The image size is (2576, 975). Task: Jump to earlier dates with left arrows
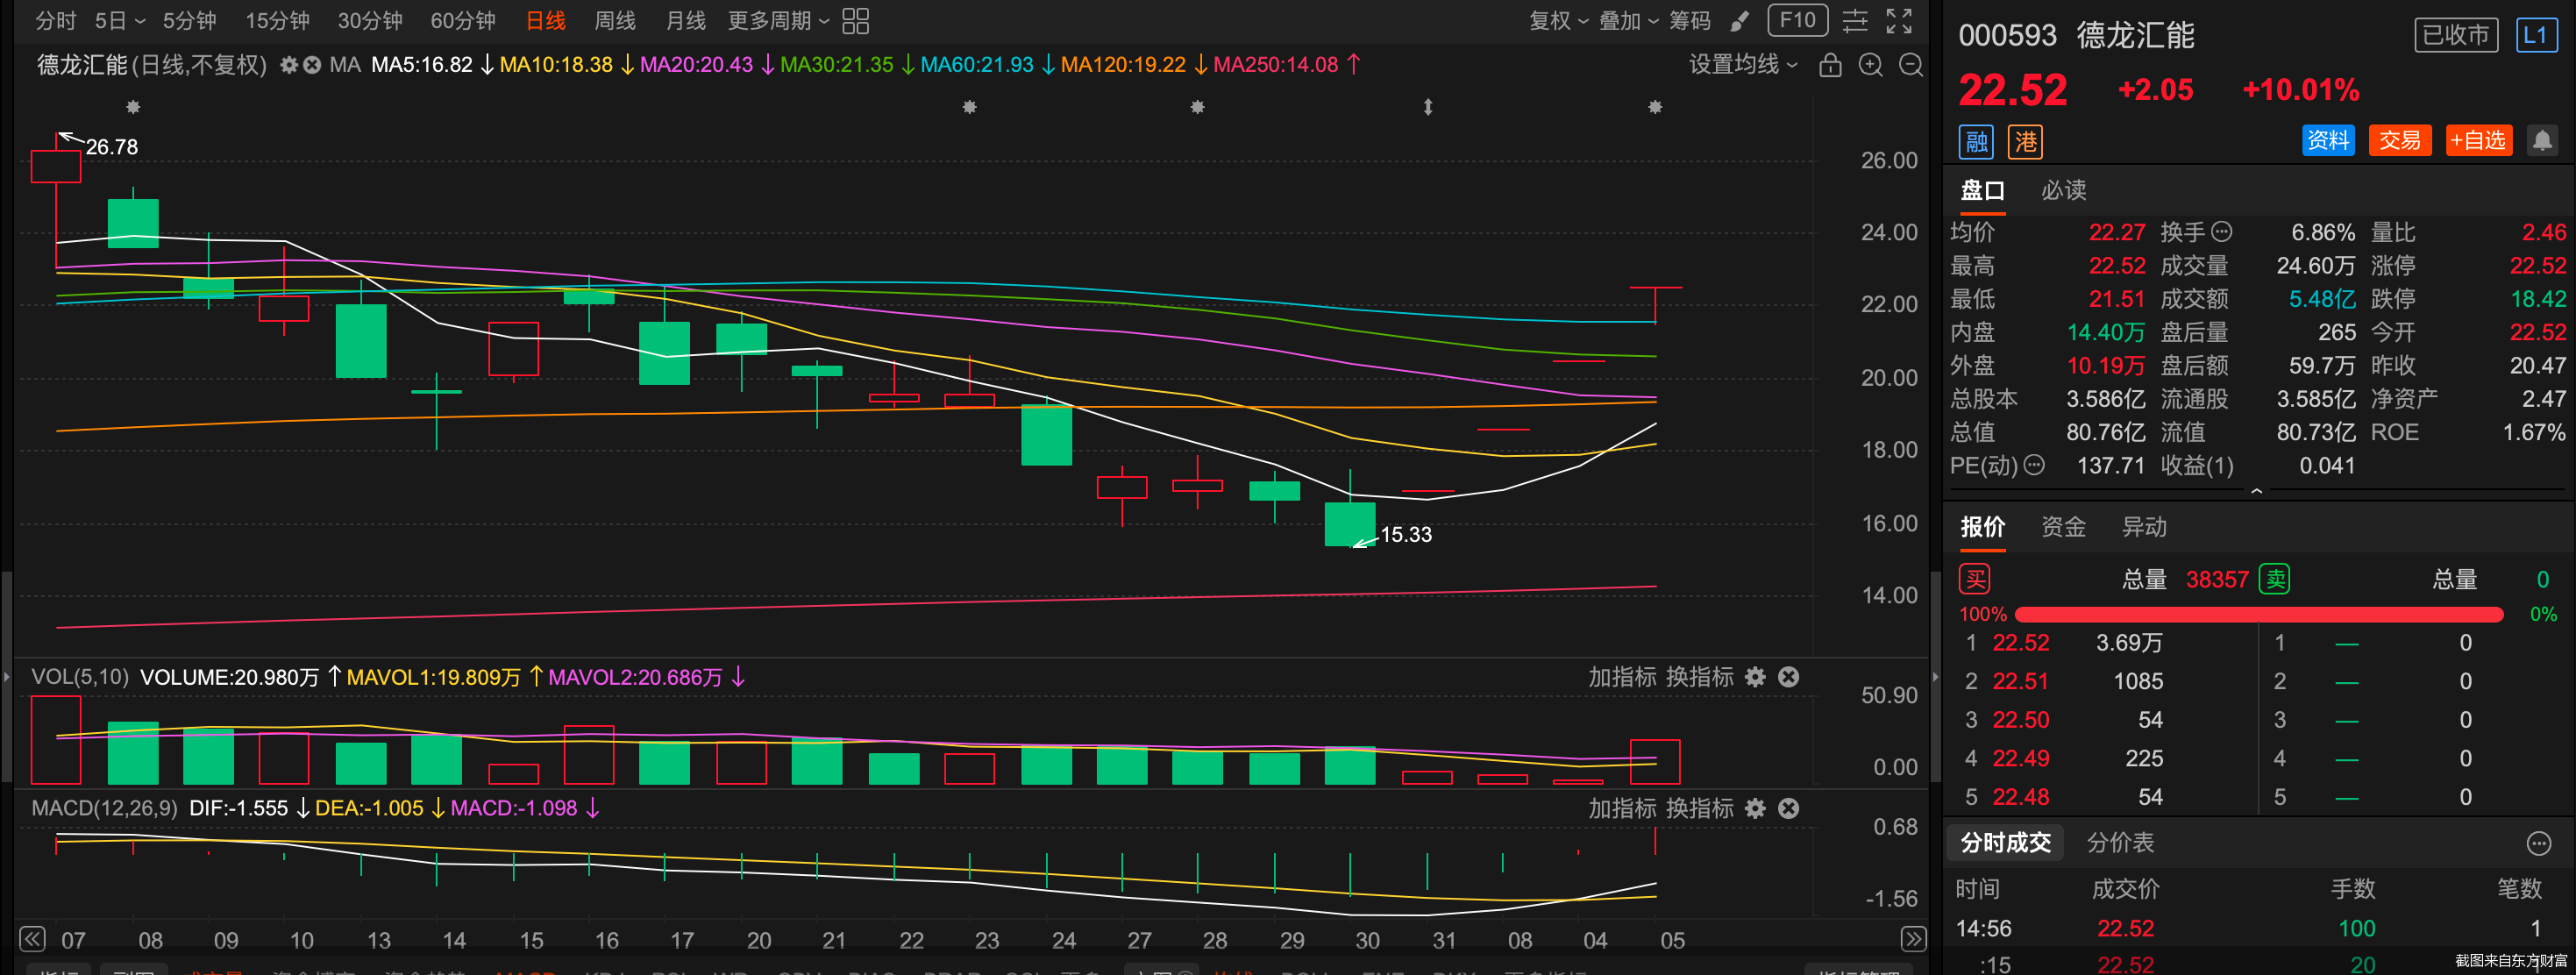(x=32, y=939)
